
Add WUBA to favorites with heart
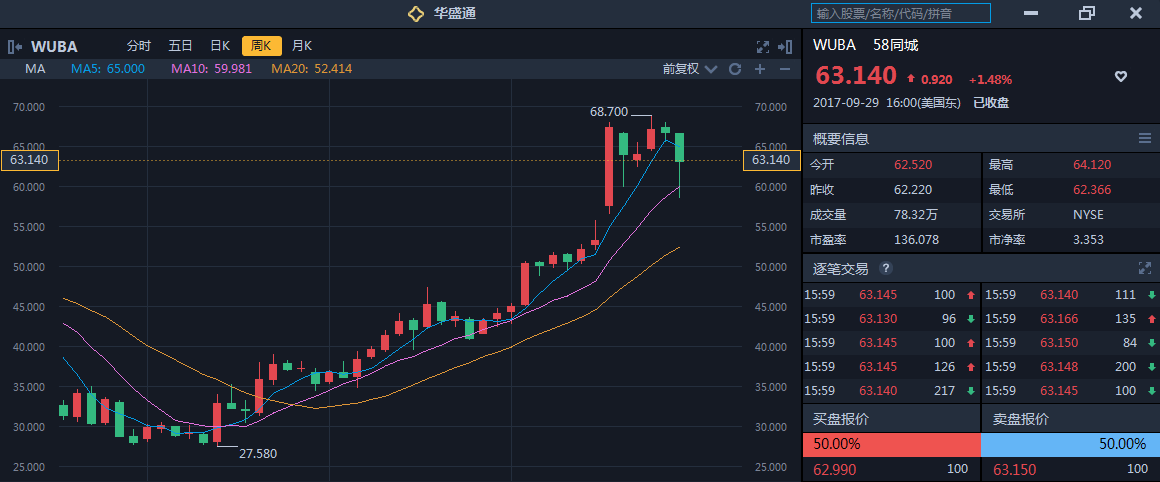click(1121, 76)
